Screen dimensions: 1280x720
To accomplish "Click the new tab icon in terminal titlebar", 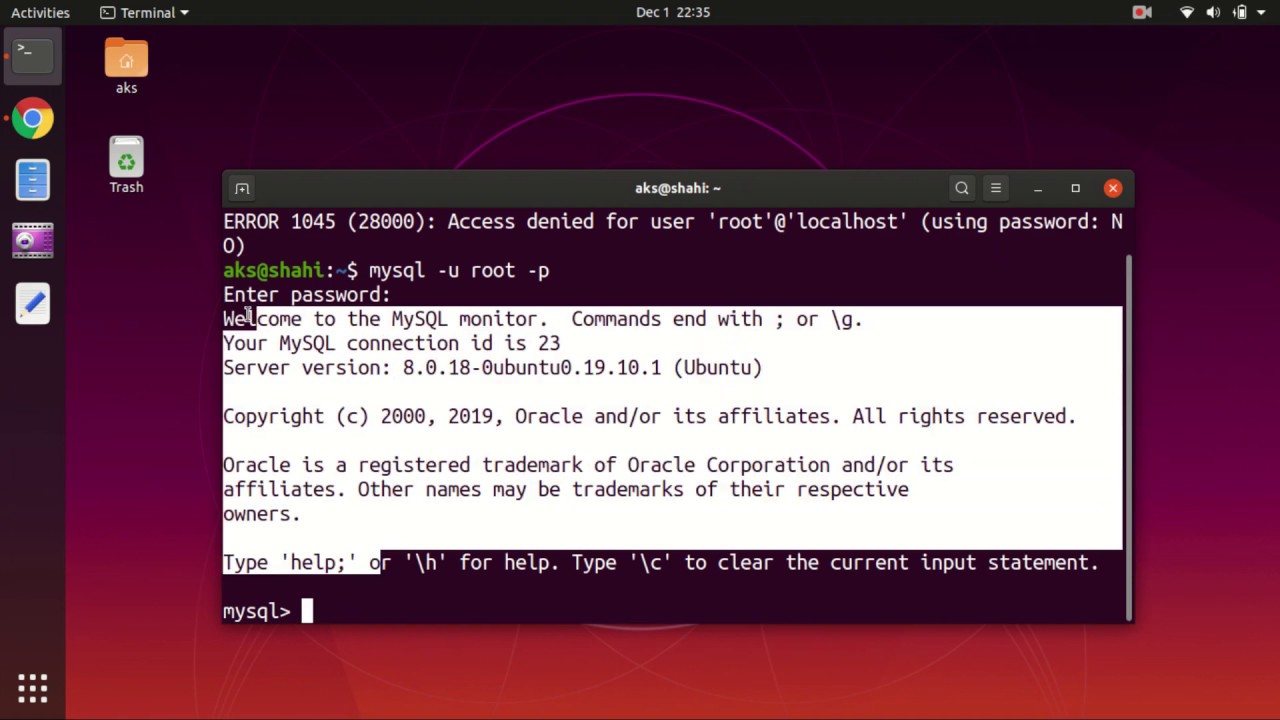I will coord(242,188).
